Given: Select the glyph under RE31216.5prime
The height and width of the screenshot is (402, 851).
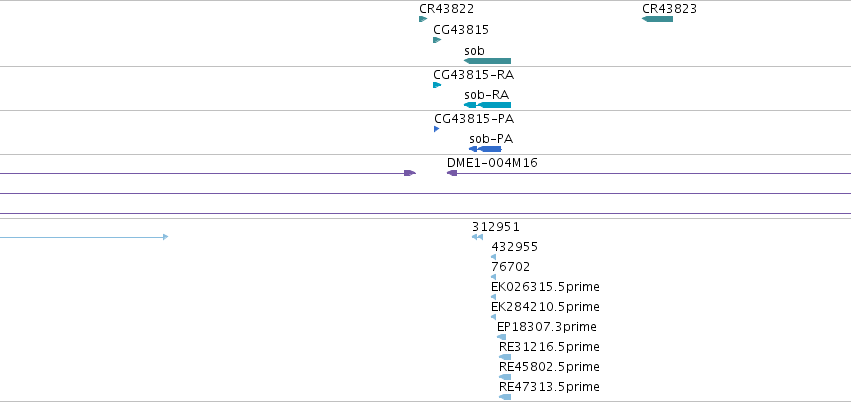Looking at the screenshot, I should point(505,357).
